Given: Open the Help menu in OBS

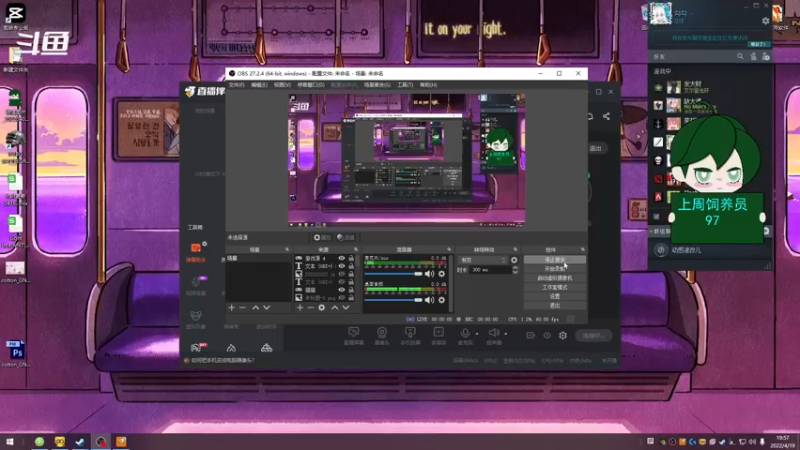Looking at the screenshot, I should click(x=429, y=85).
